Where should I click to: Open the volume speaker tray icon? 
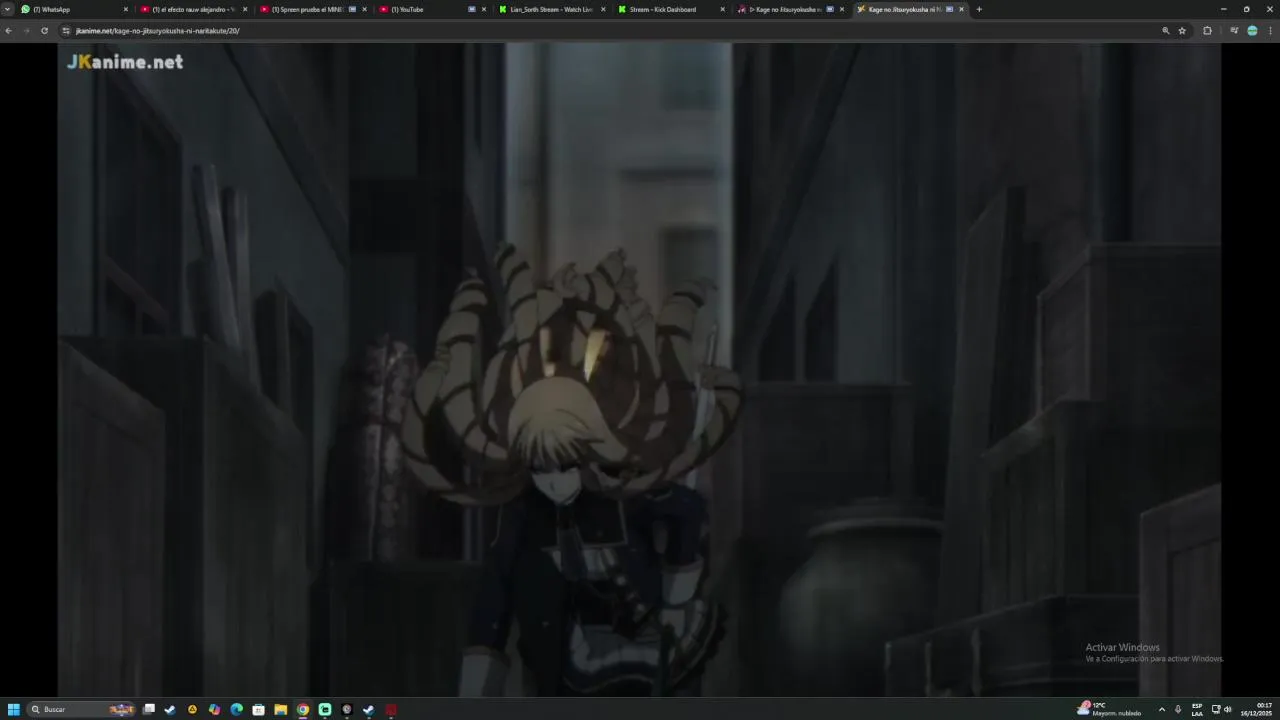1228,709
